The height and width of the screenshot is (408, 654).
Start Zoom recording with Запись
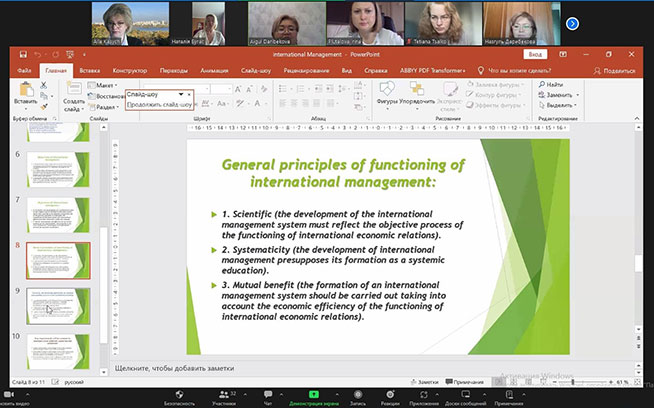[358, 398]
